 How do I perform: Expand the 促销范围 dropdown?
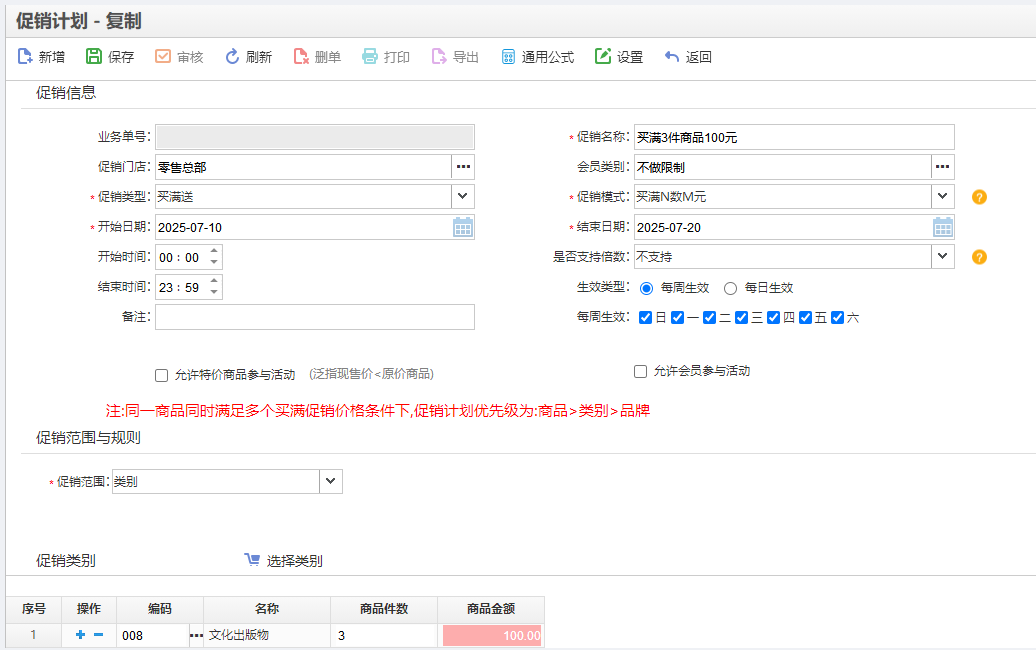tap(330, 481)
